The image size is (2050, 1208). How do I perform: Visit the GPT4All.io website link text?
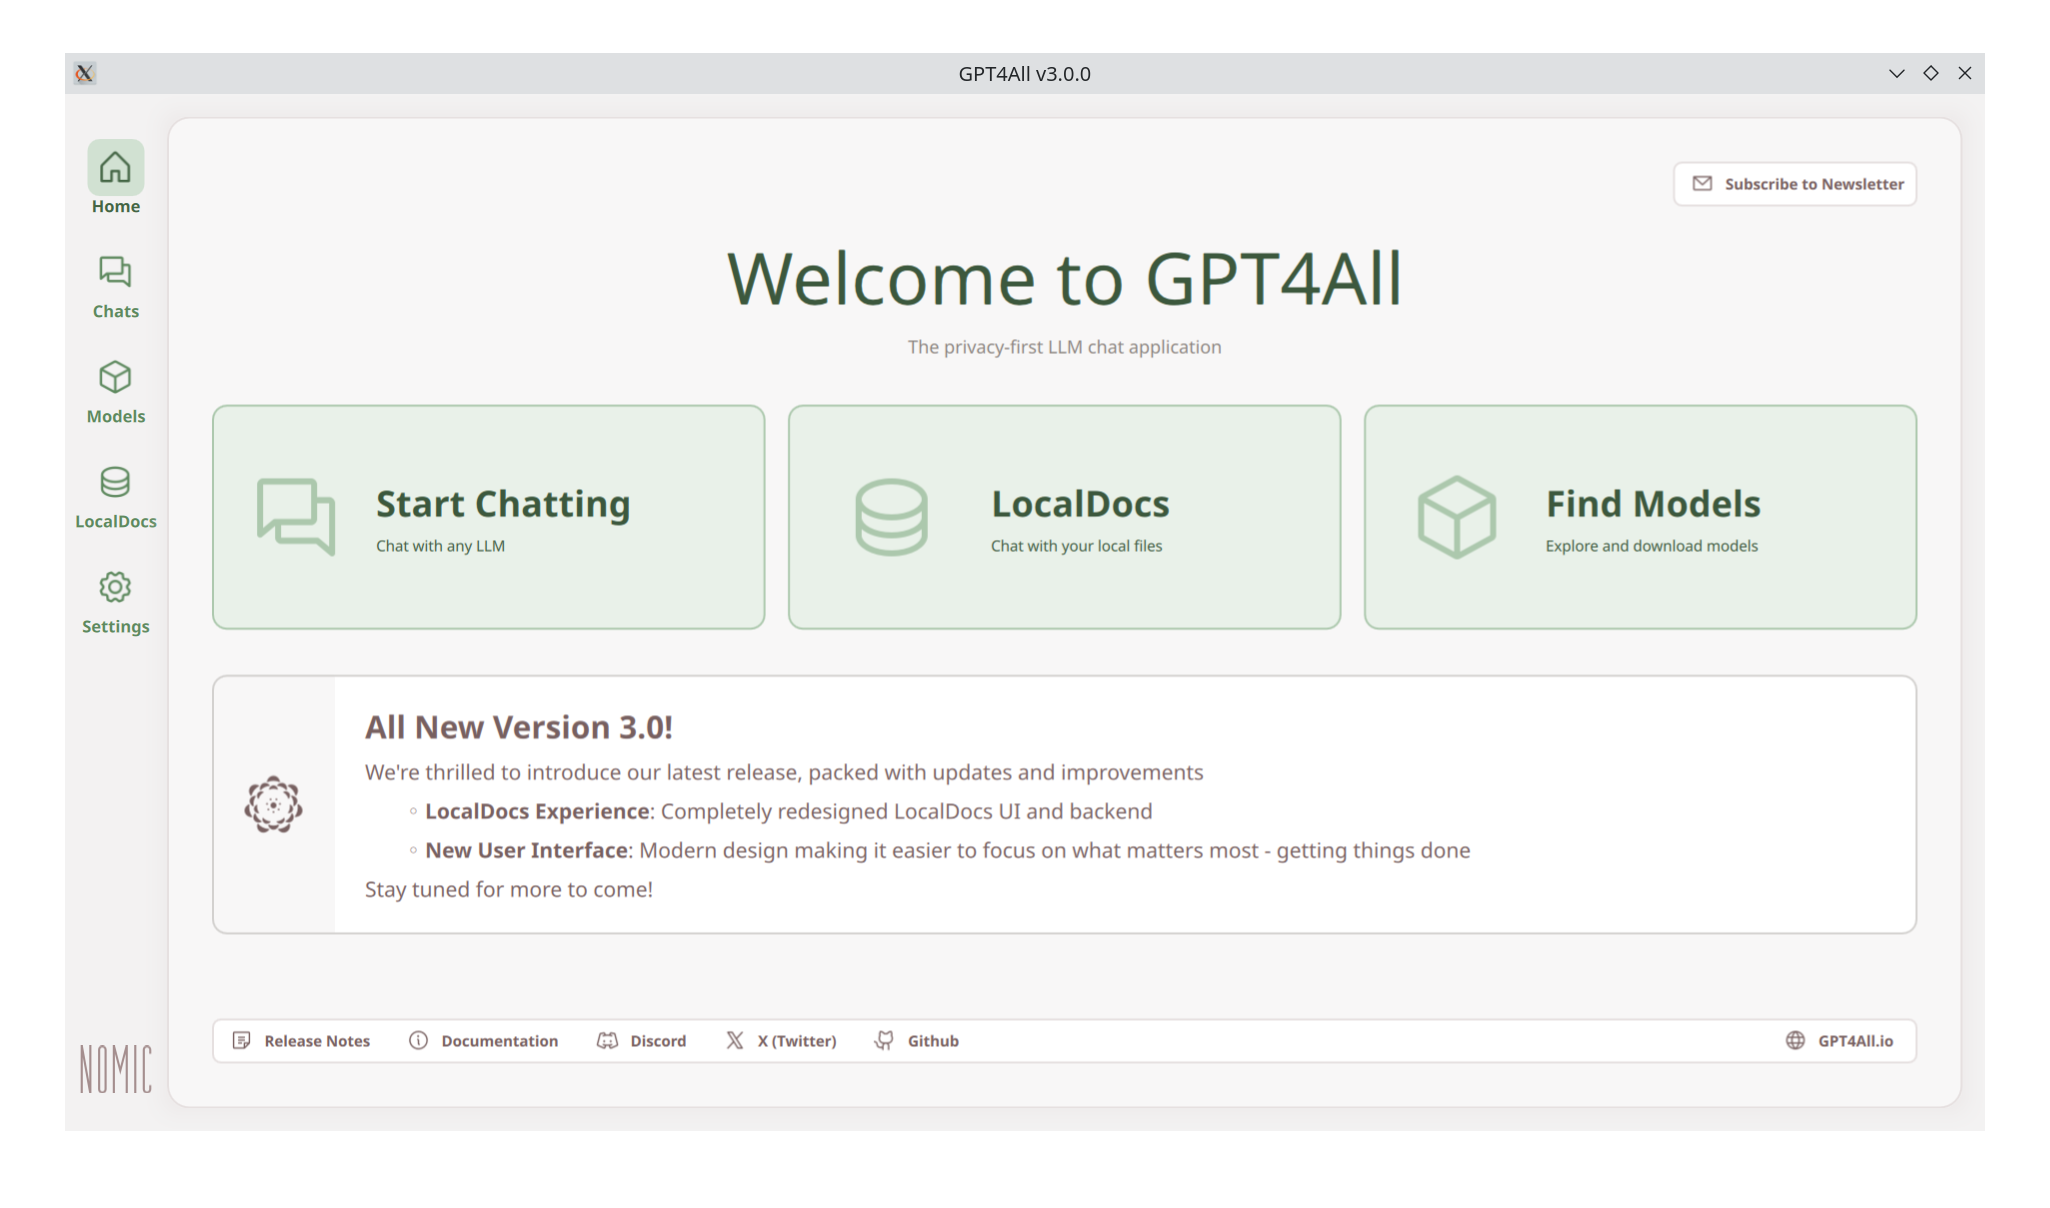(1856, 1041)
